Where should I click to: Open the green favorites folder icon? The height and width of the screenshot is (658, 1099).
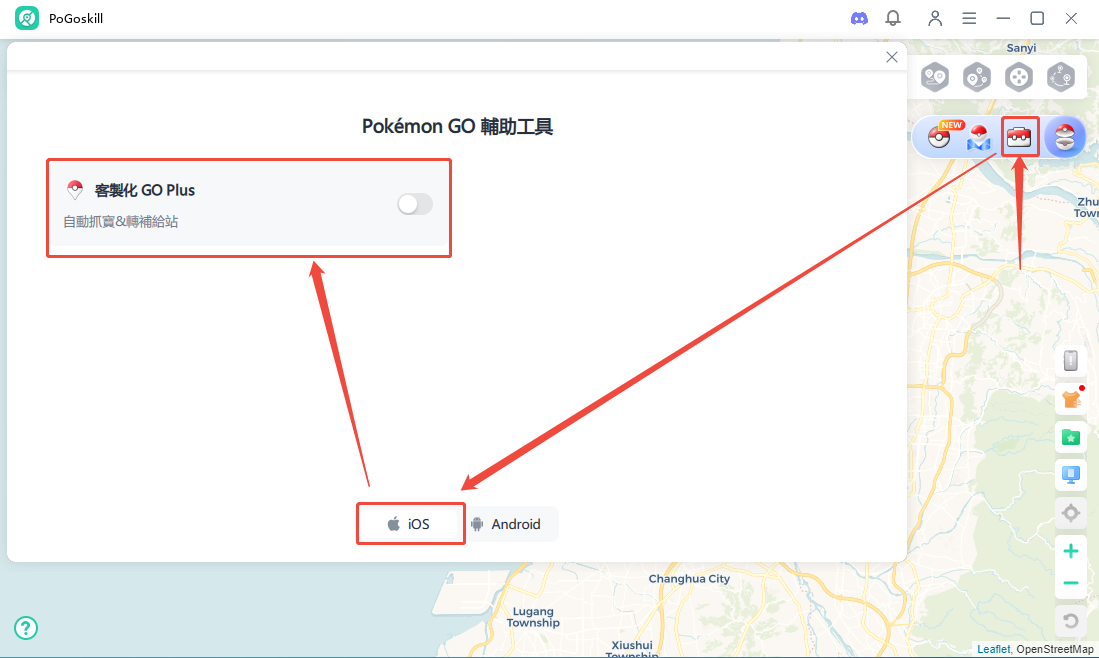[x=1070, y=437]
